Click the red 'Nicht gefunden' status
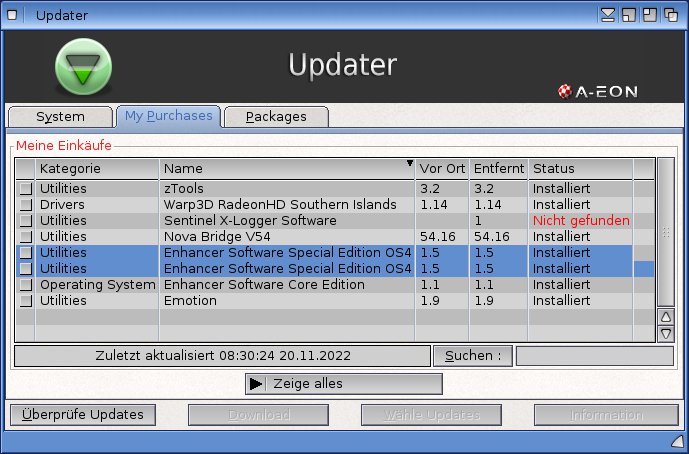This screenshot has width=689, height=454. tap(581, 221)
